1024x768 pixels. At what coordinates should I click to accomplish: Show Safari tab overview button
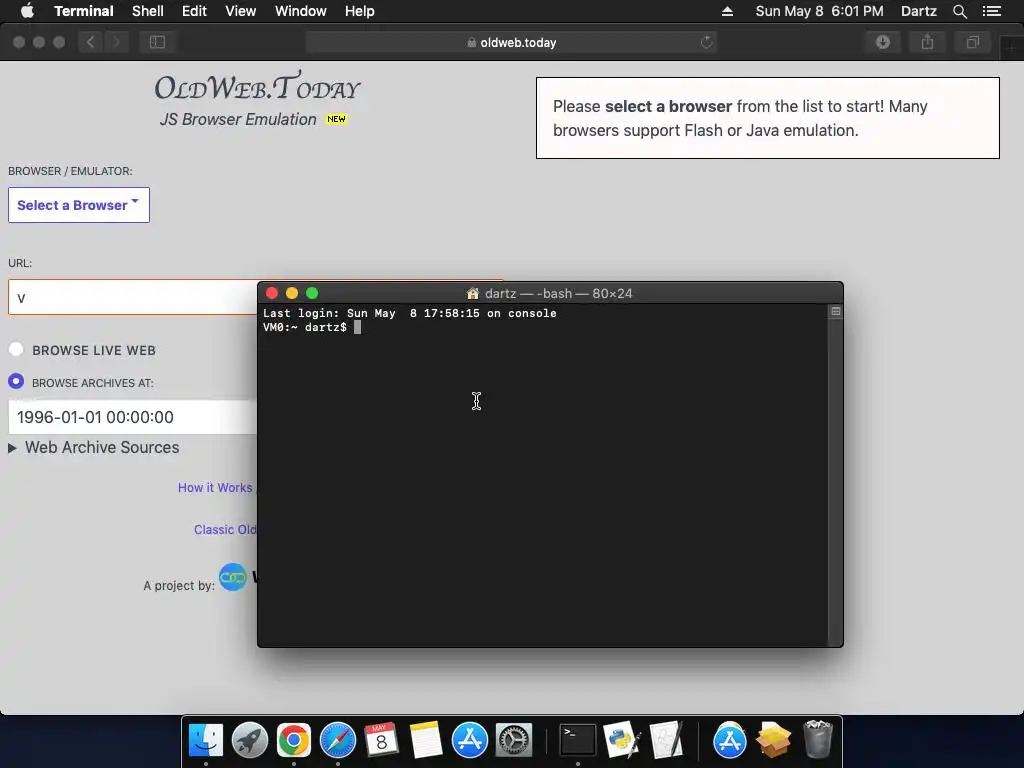972,42
